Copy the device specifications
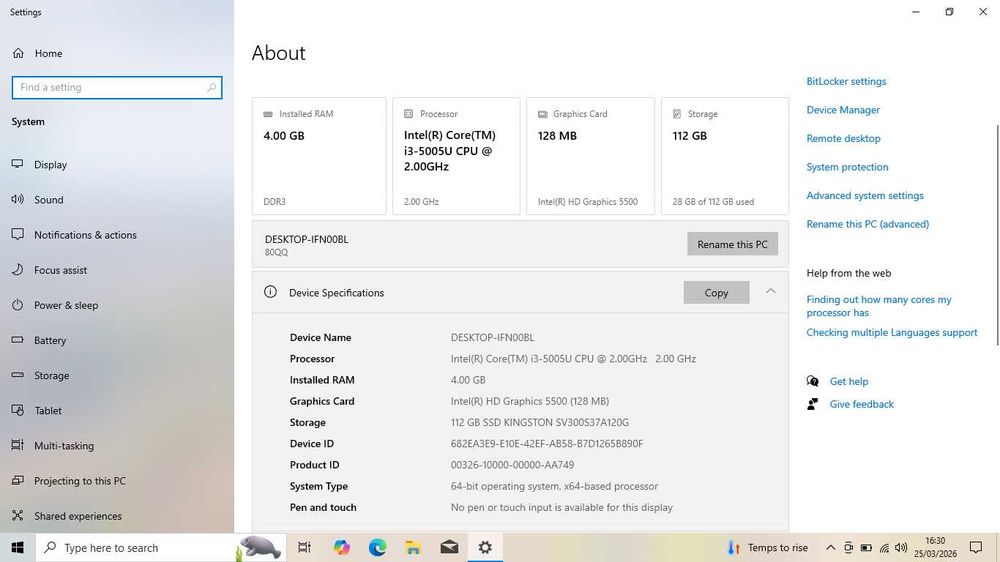 click(716, 293)
